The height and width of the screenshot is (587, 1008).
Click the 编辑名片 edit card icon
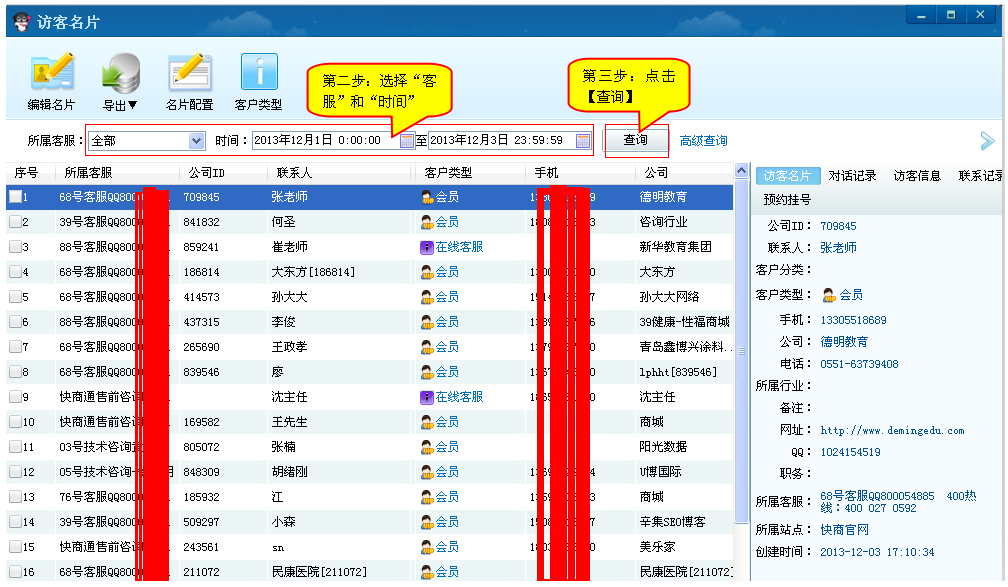click(x=52, y=74)
